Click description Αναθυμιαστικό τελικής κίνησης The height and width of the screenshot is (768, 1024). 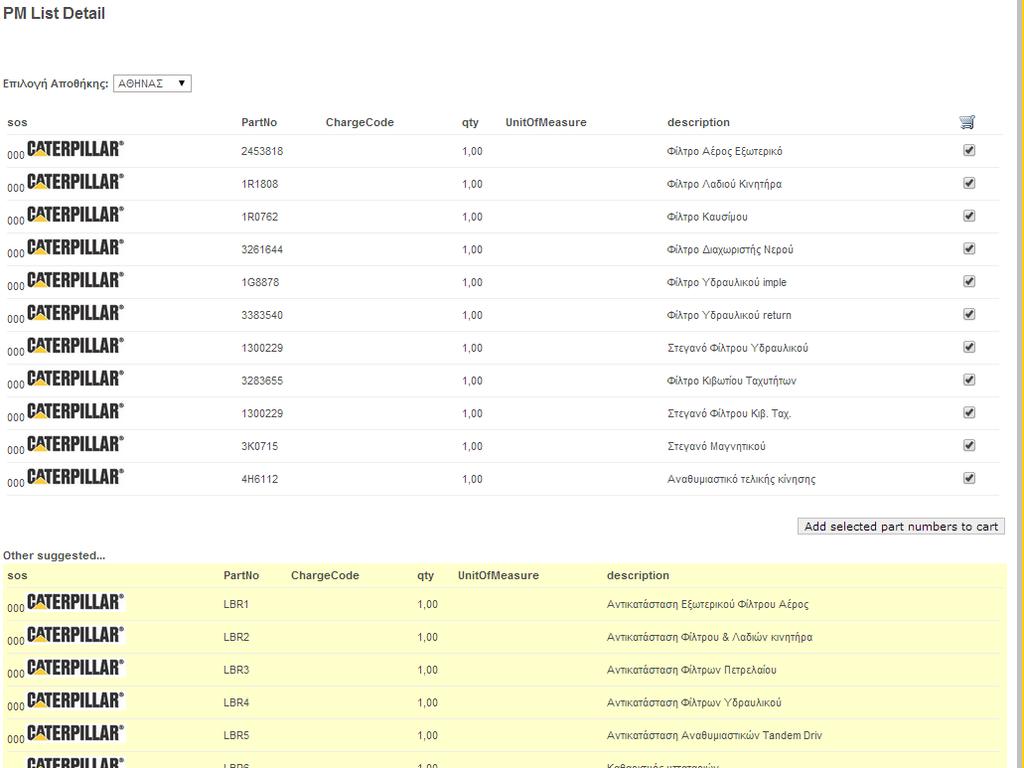pos(741,479)
